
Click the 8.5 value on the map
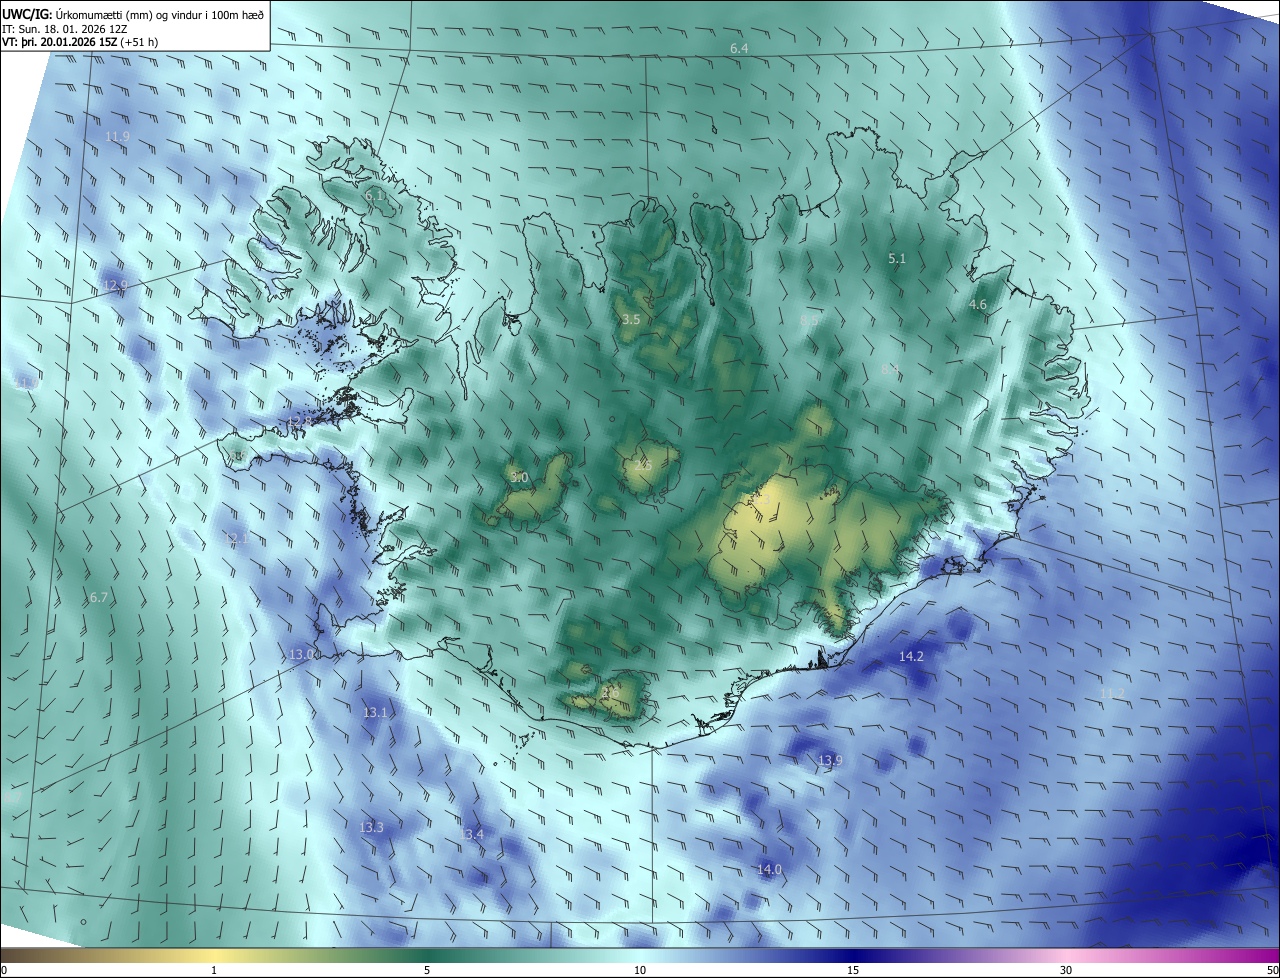tap(808, 320)
